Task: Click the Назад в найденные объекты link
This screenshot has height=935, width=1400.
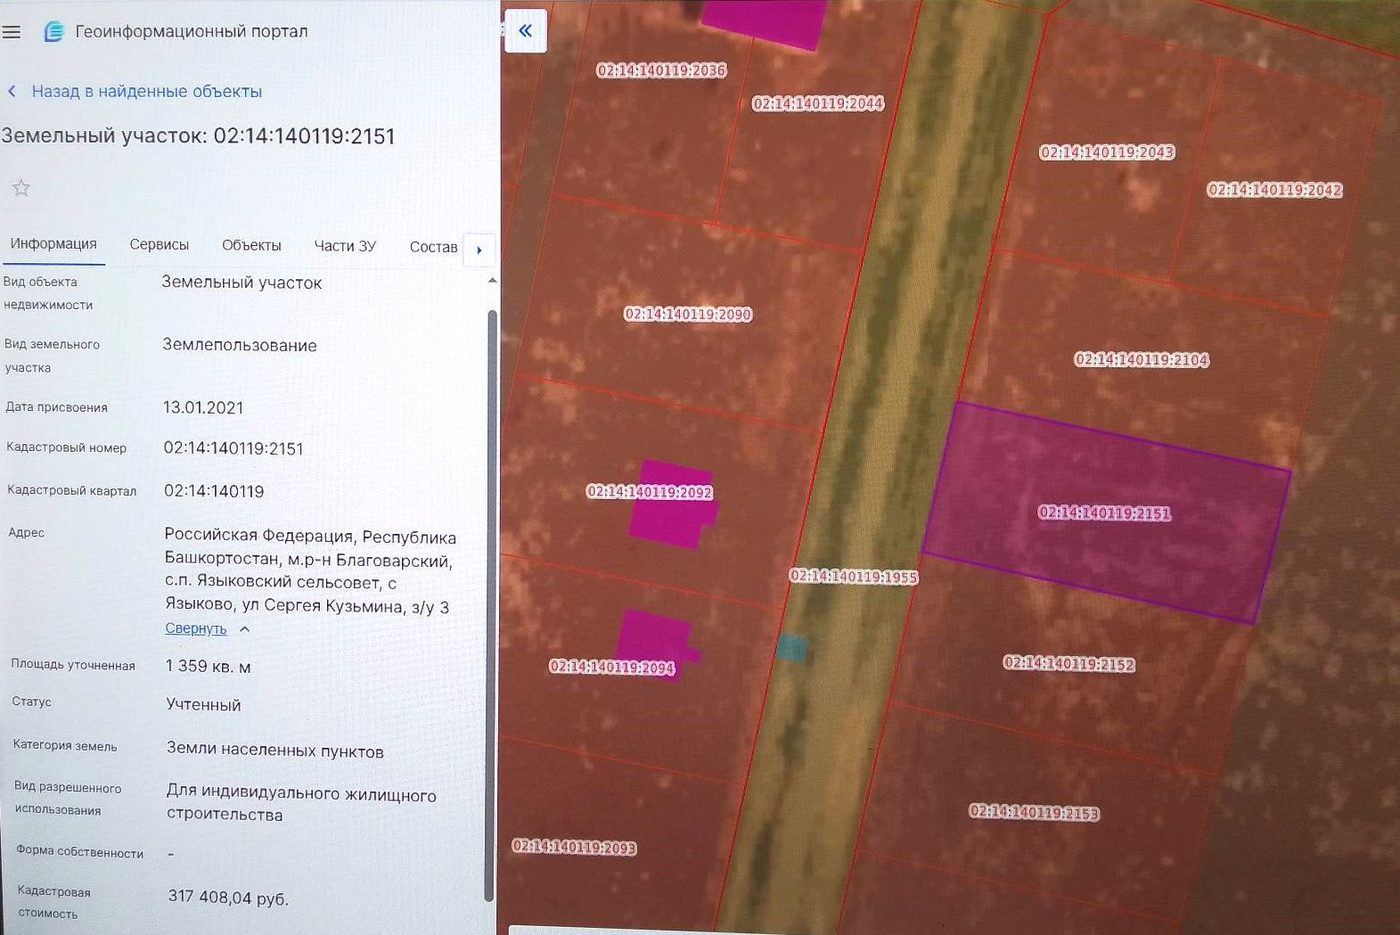Action: click(x=147, y=91)
